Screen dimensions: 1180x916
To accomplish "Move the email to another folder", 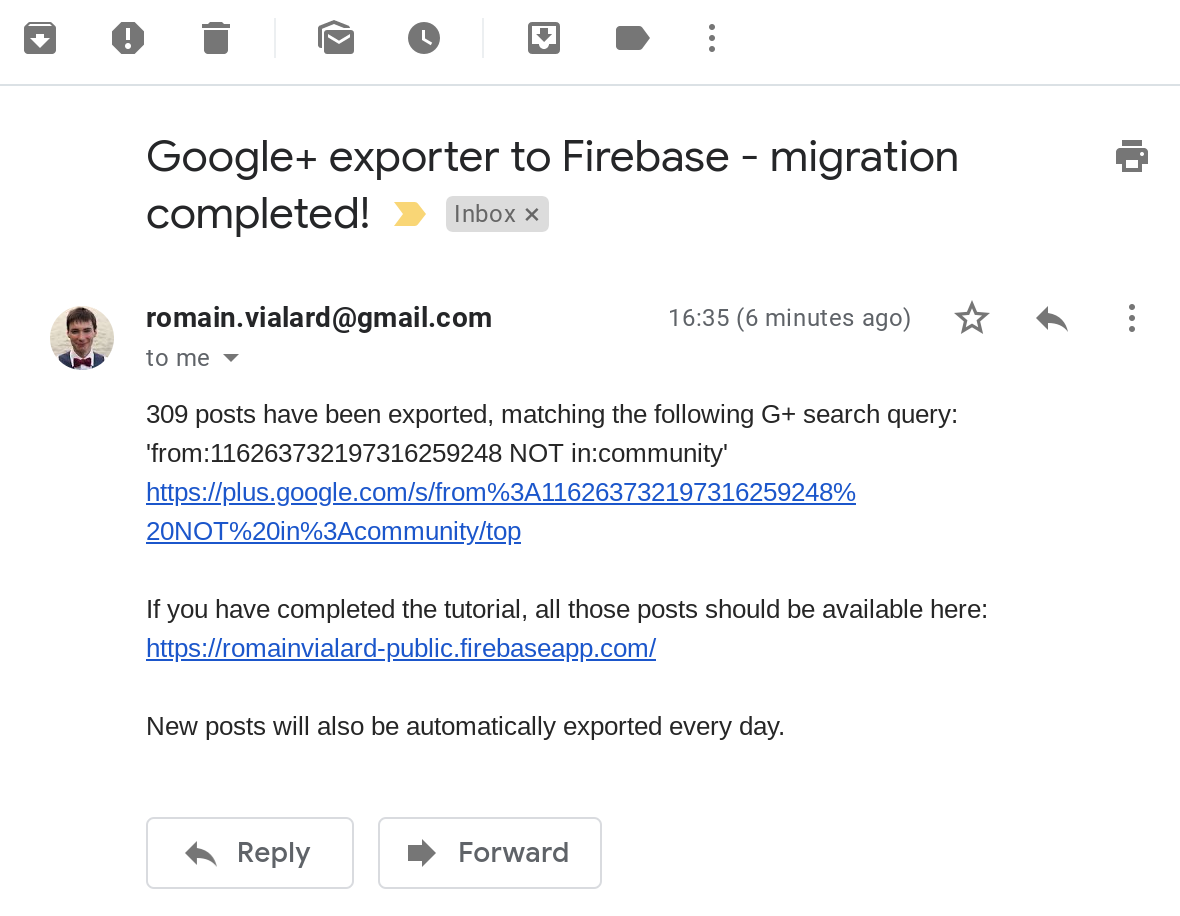I will click(x=544, y=39).
